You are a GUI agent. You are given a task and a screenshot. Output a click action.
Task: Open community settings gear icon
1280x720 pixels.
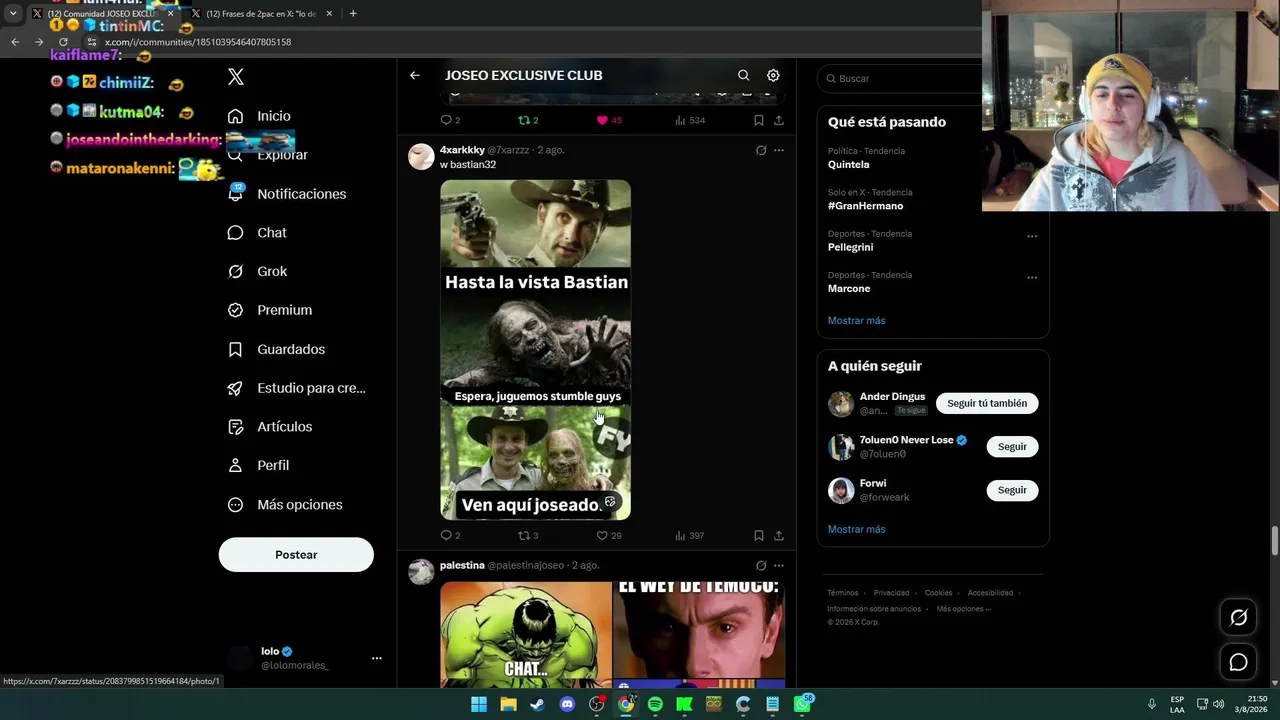[773, 75]
